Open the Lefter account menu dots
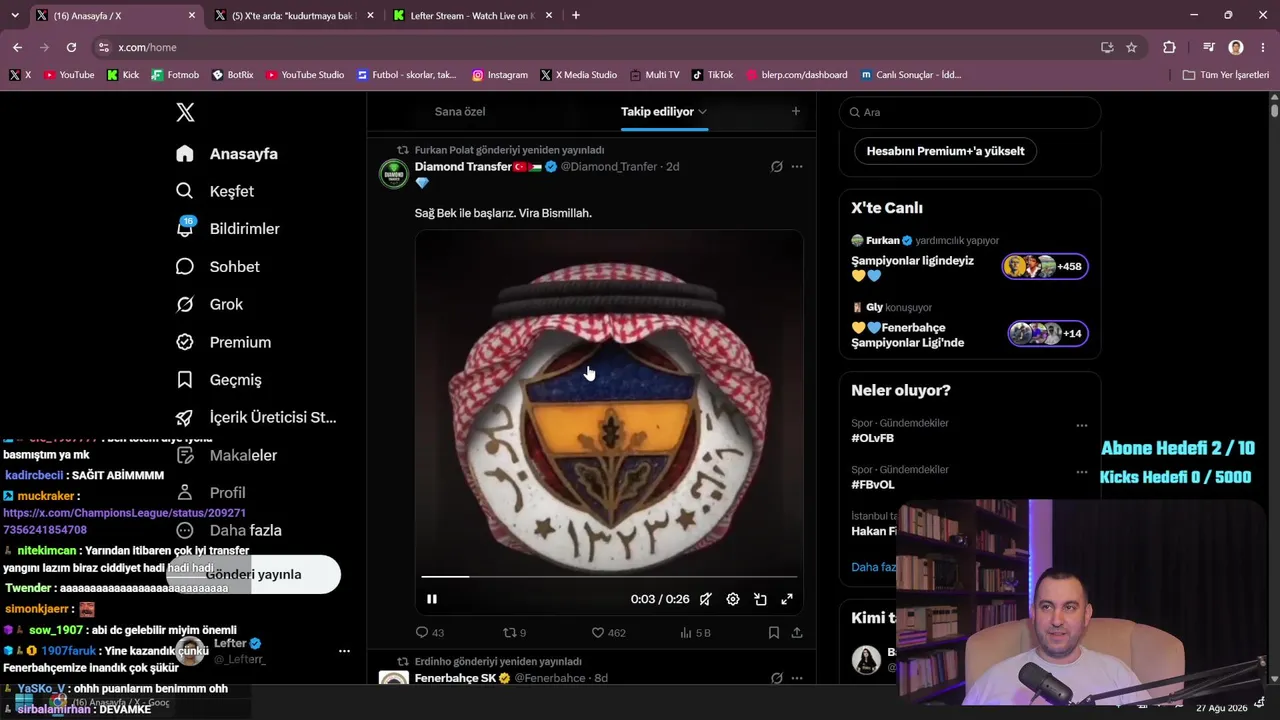This screenshot has height=720, width=1280. (344, 651)
